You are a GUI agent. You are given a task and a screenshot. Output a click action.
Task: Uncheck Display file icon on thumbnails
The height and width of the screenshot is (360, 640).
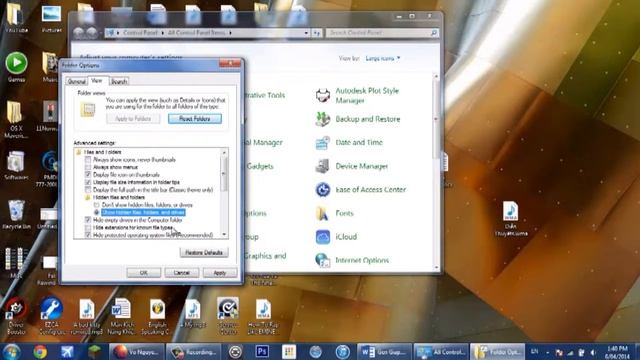coord(88,175)
